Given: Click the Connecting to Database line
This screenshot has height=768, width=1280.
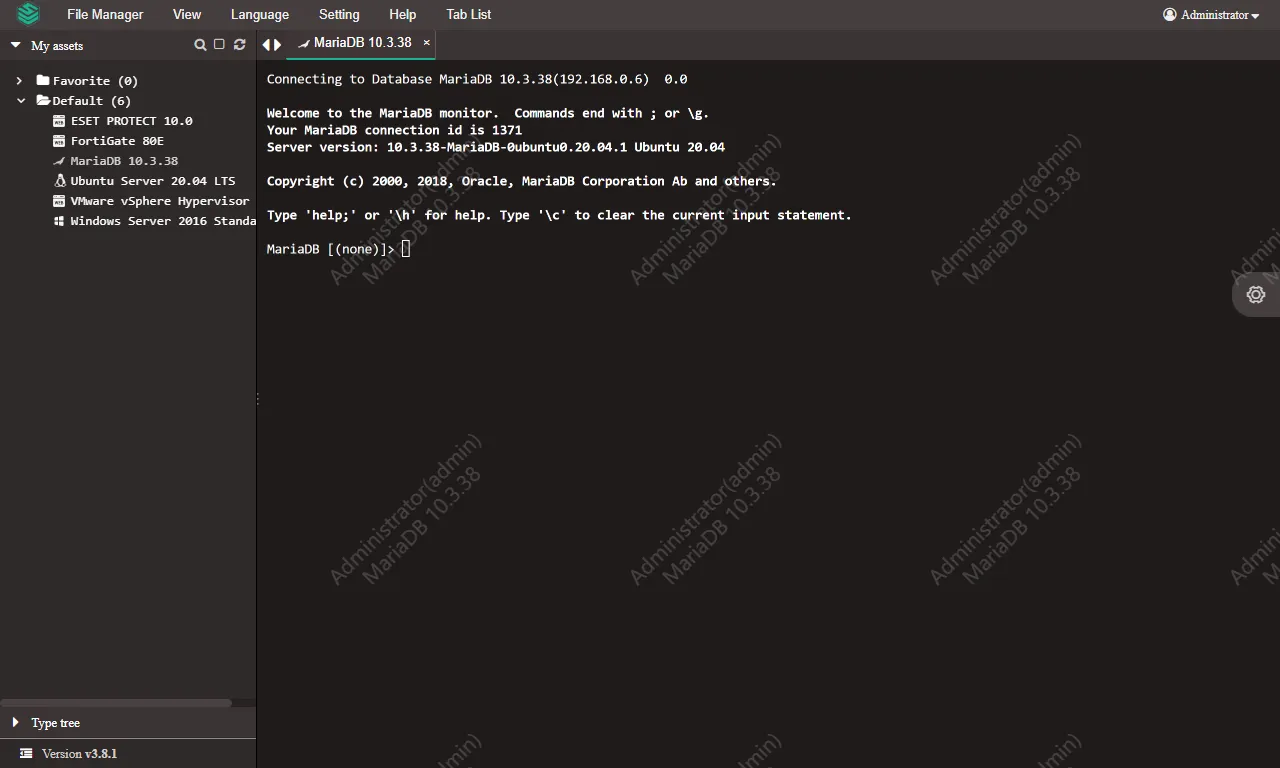Looking at the screenshot, I should [x=477, y=79].
